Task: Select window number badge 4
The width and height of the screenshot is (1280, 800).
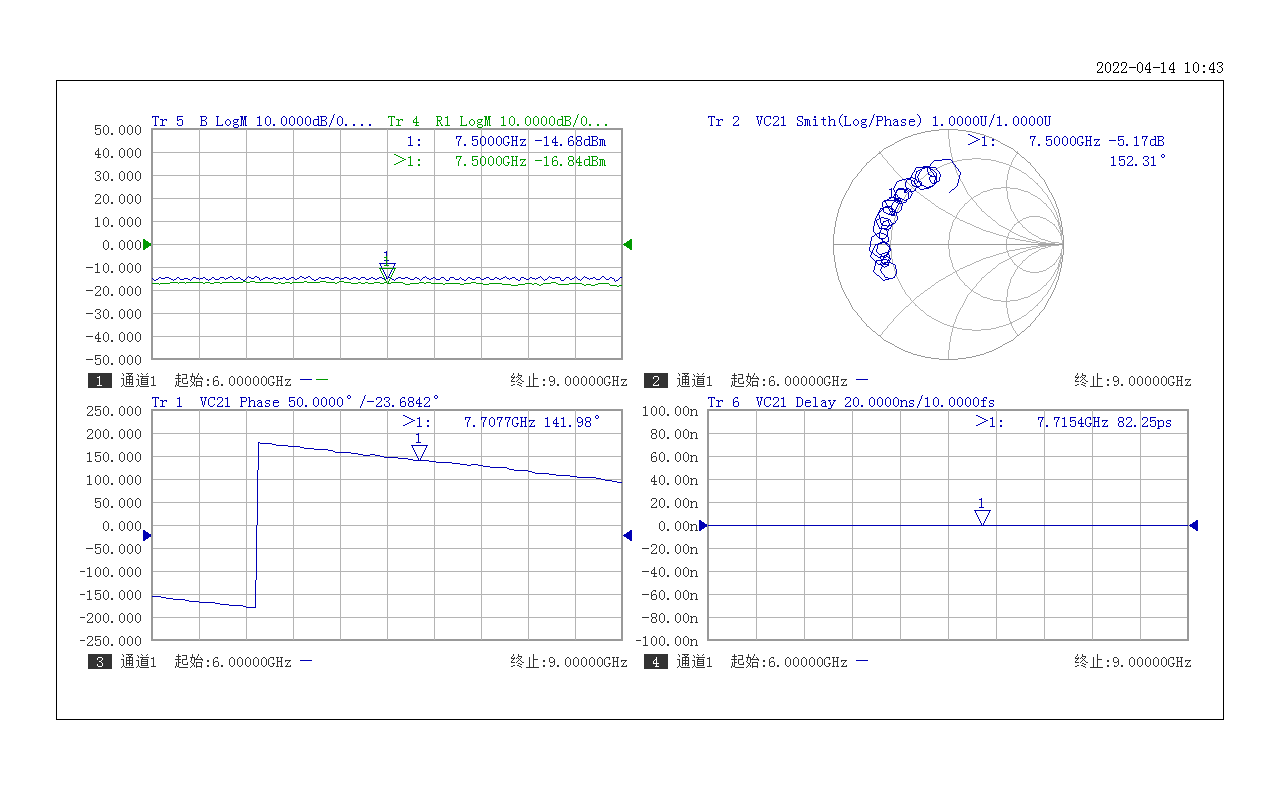Action: tap(656, 662)
